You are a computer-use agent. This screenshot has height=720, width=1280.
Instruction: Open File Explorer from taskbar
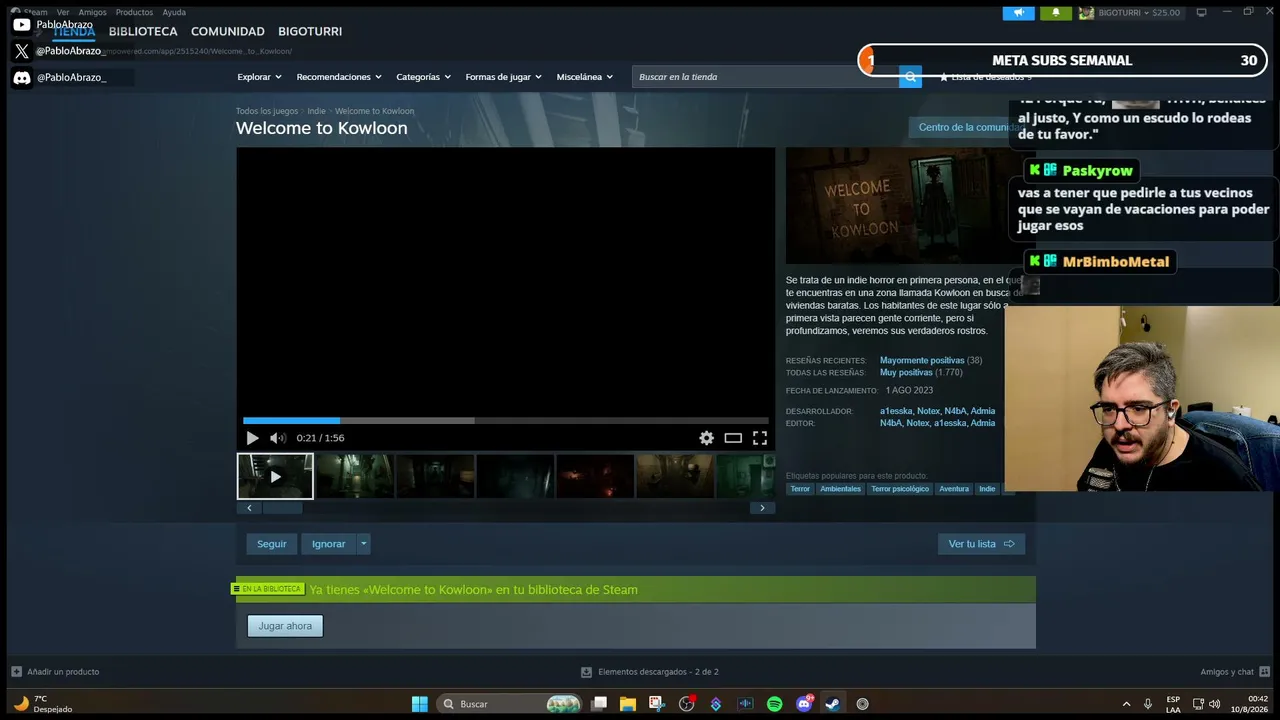tap(627, 704)
